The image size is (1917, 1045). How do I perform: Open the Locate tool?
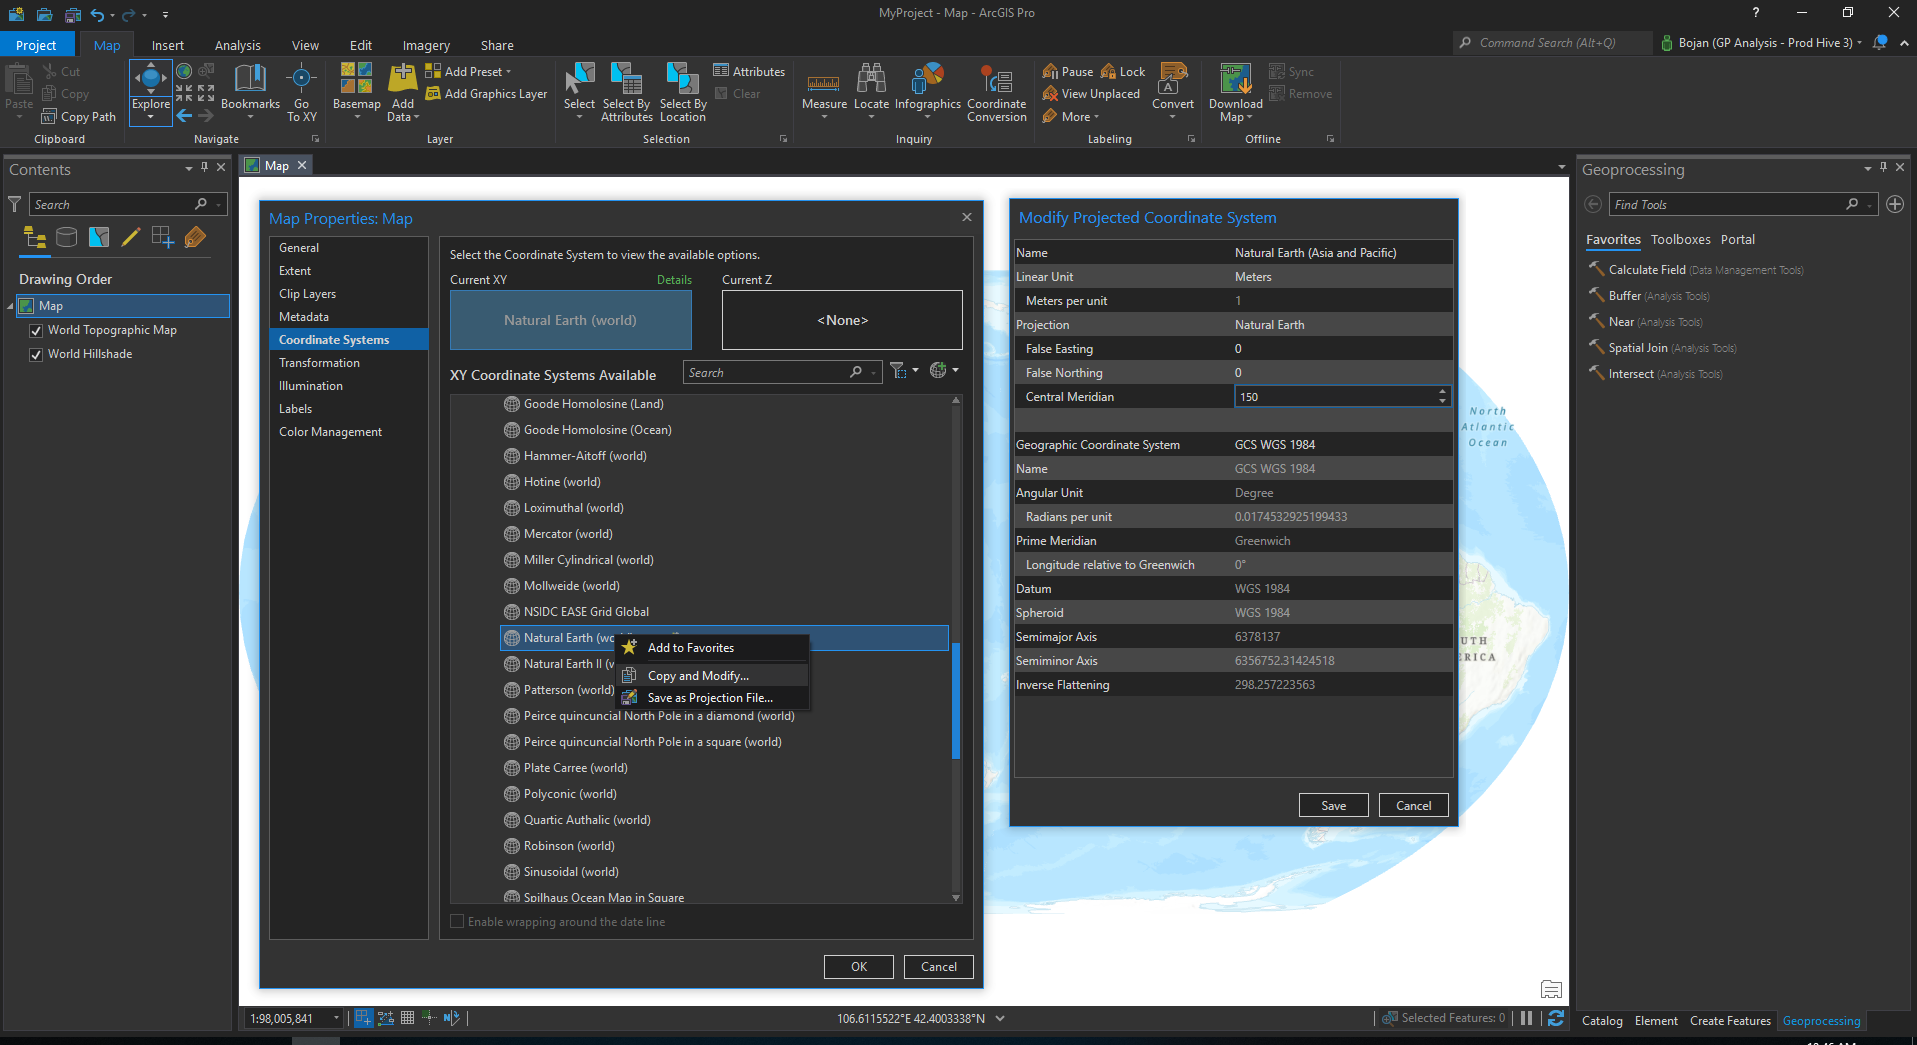pyautogui.click(x=871, y=91)
